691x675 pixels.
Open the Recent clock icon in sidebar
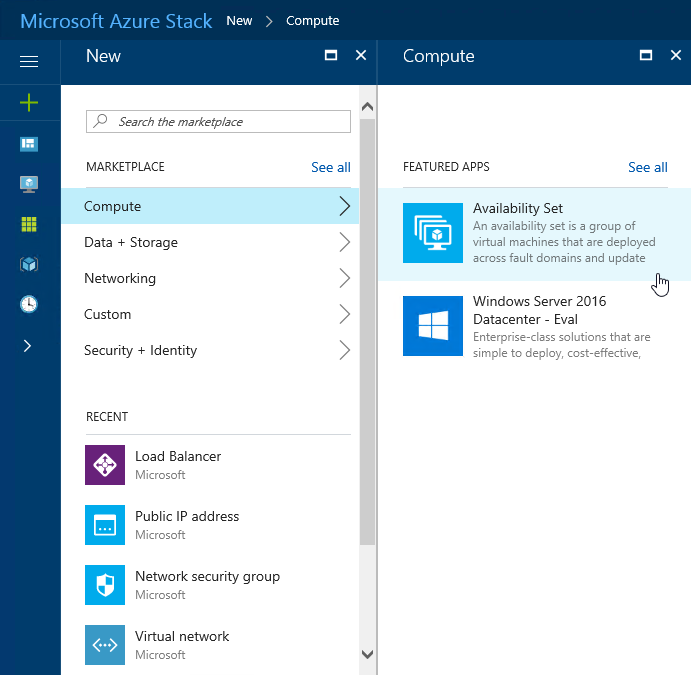(x=29, y=304)
